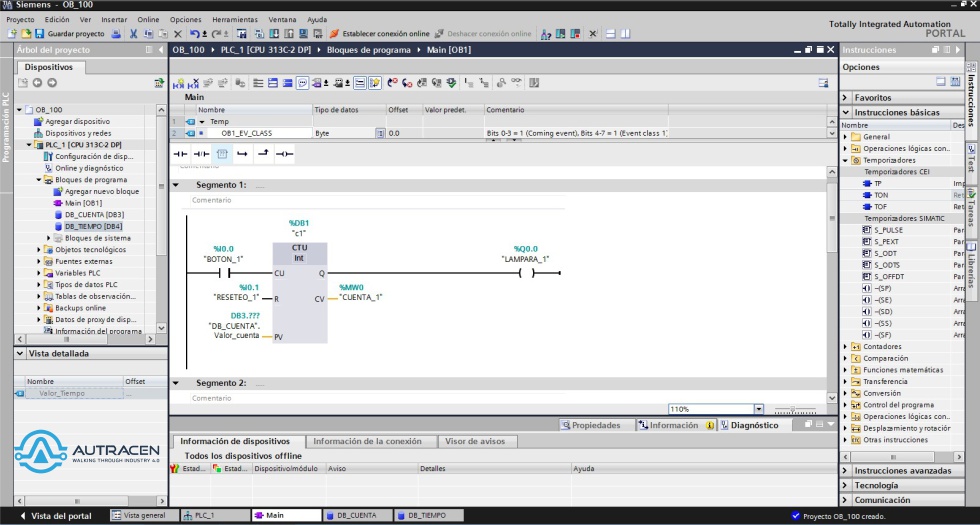Collapse Segmento 2 network
Viewport: 980px width, 525px height.
click(x=176, y=382)
